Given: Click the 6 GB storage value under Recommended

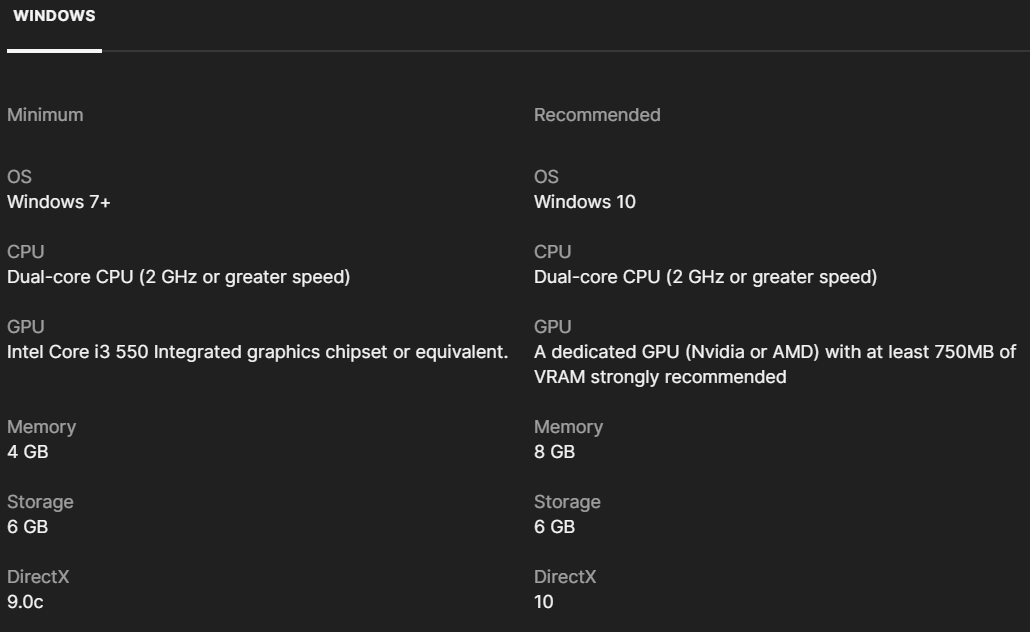Looking at the screenshot, I should [x=555, y=527].
